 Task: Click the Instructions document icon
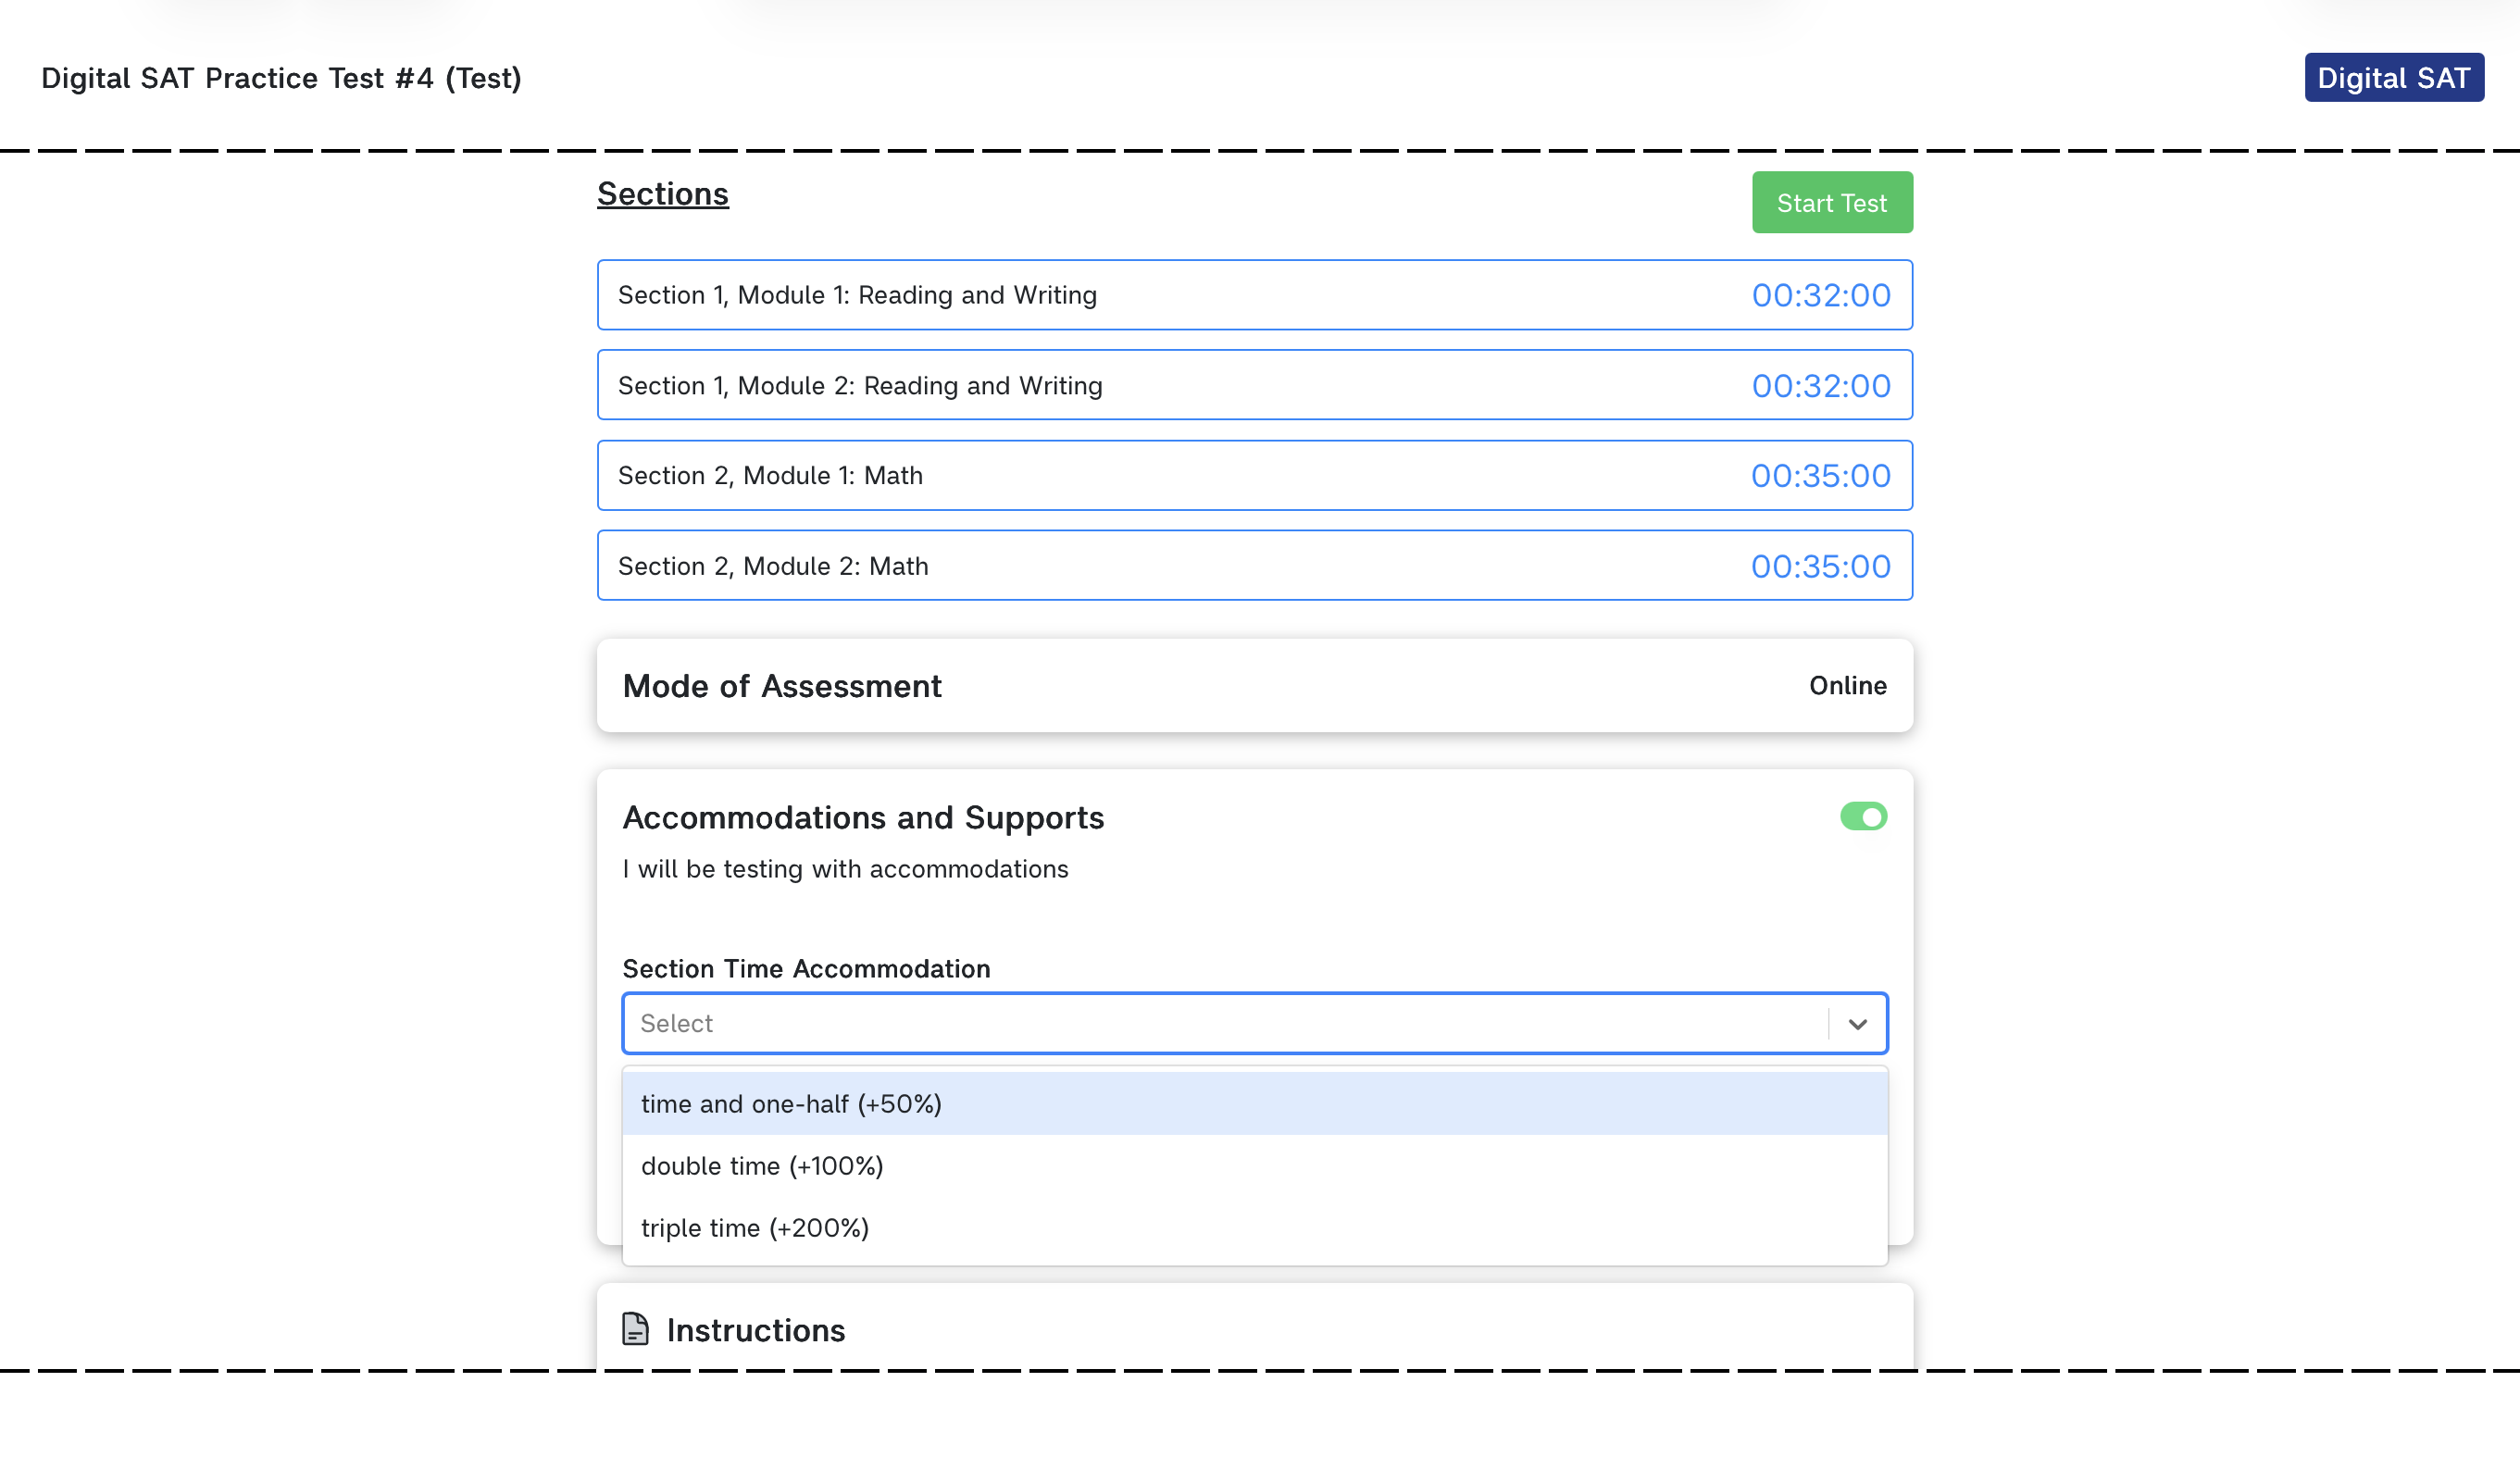pyautogui.click(x=635, y=1329)
